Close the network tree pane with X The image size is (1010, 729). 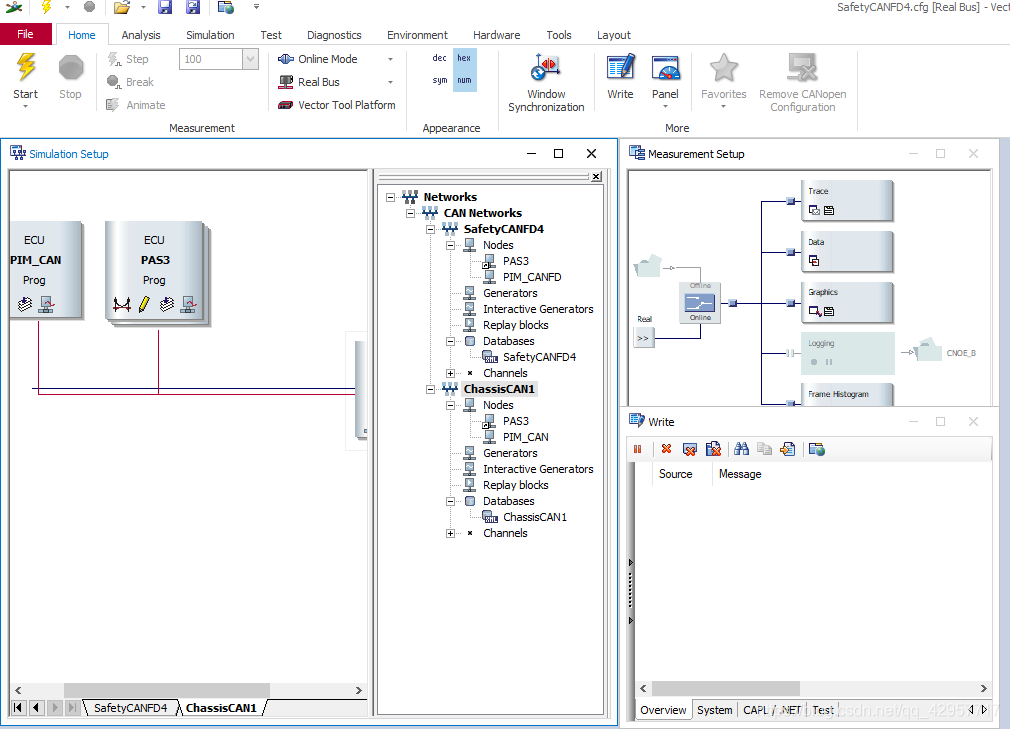(x=596, y=176)
